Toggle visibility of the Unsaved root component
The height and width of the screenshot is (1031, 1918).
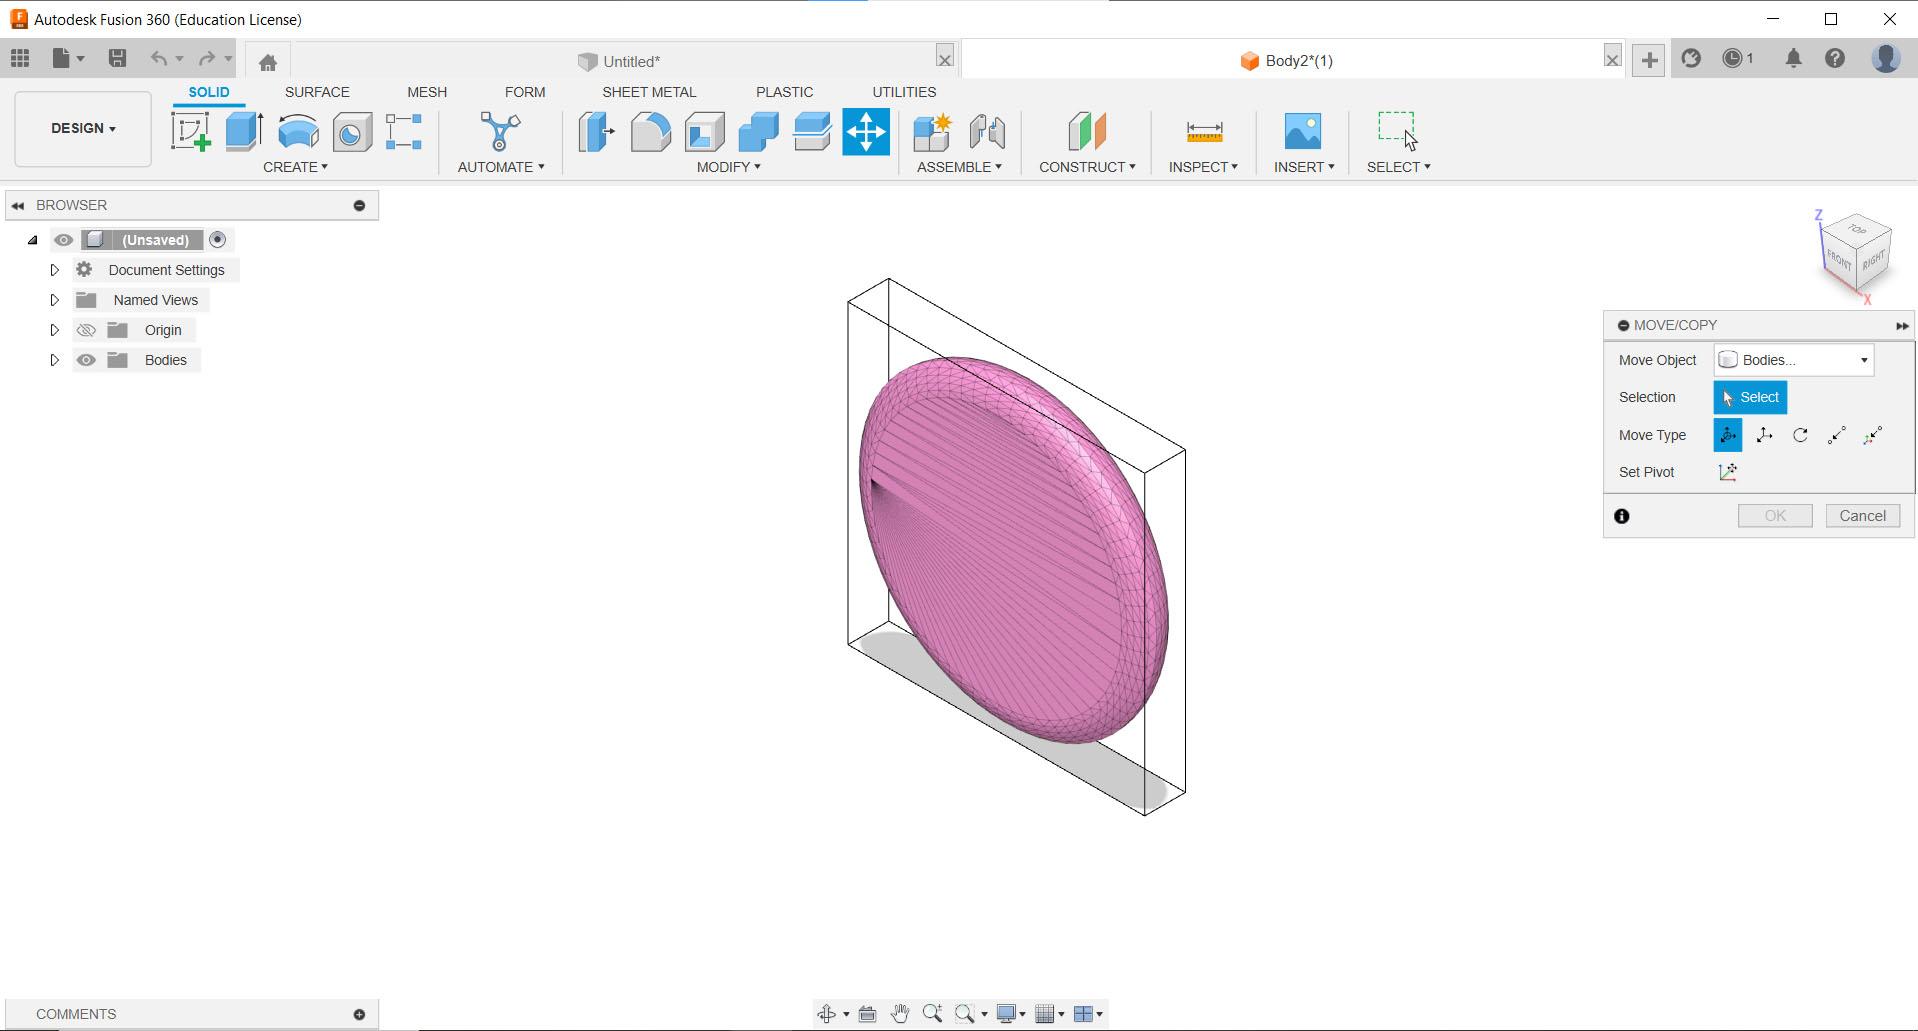pos(63,240)
